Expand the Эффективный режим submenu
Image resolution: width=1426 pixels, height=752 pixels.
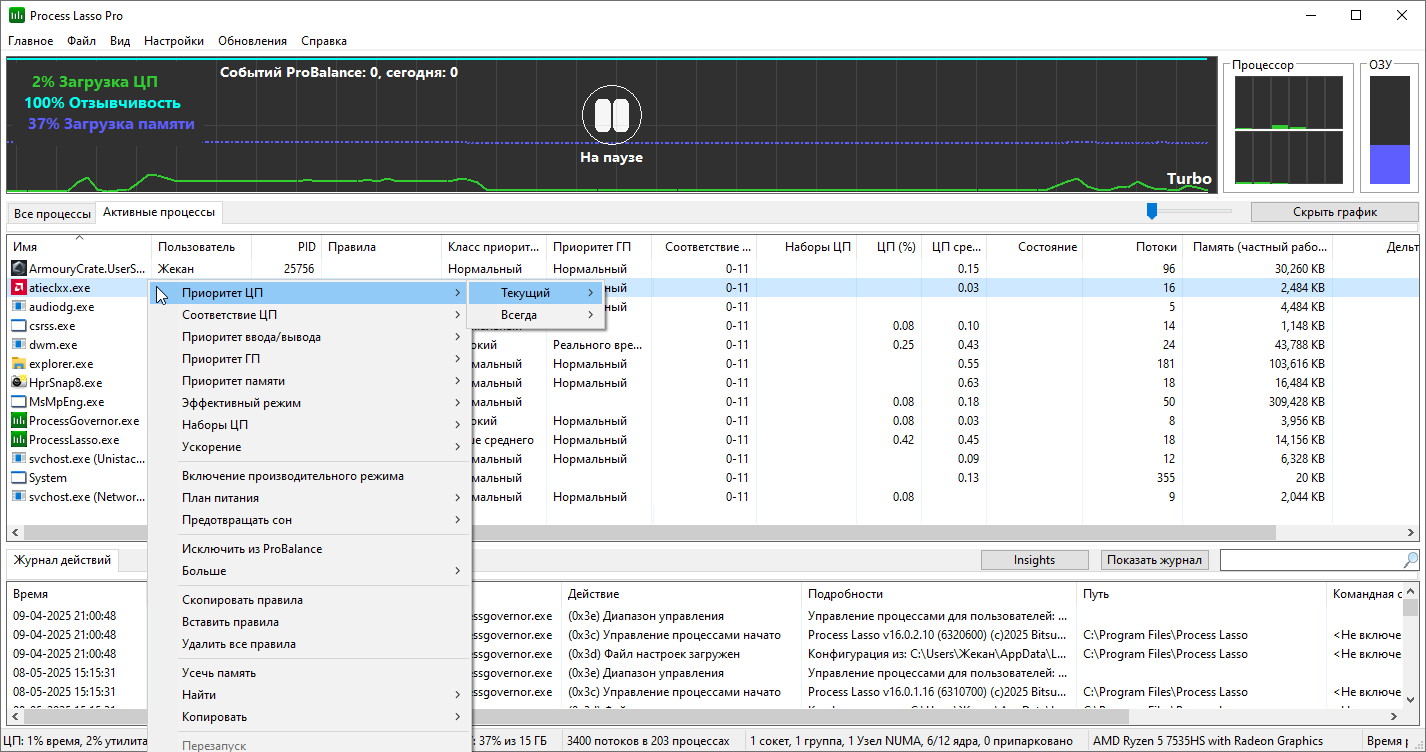(309, 403)
